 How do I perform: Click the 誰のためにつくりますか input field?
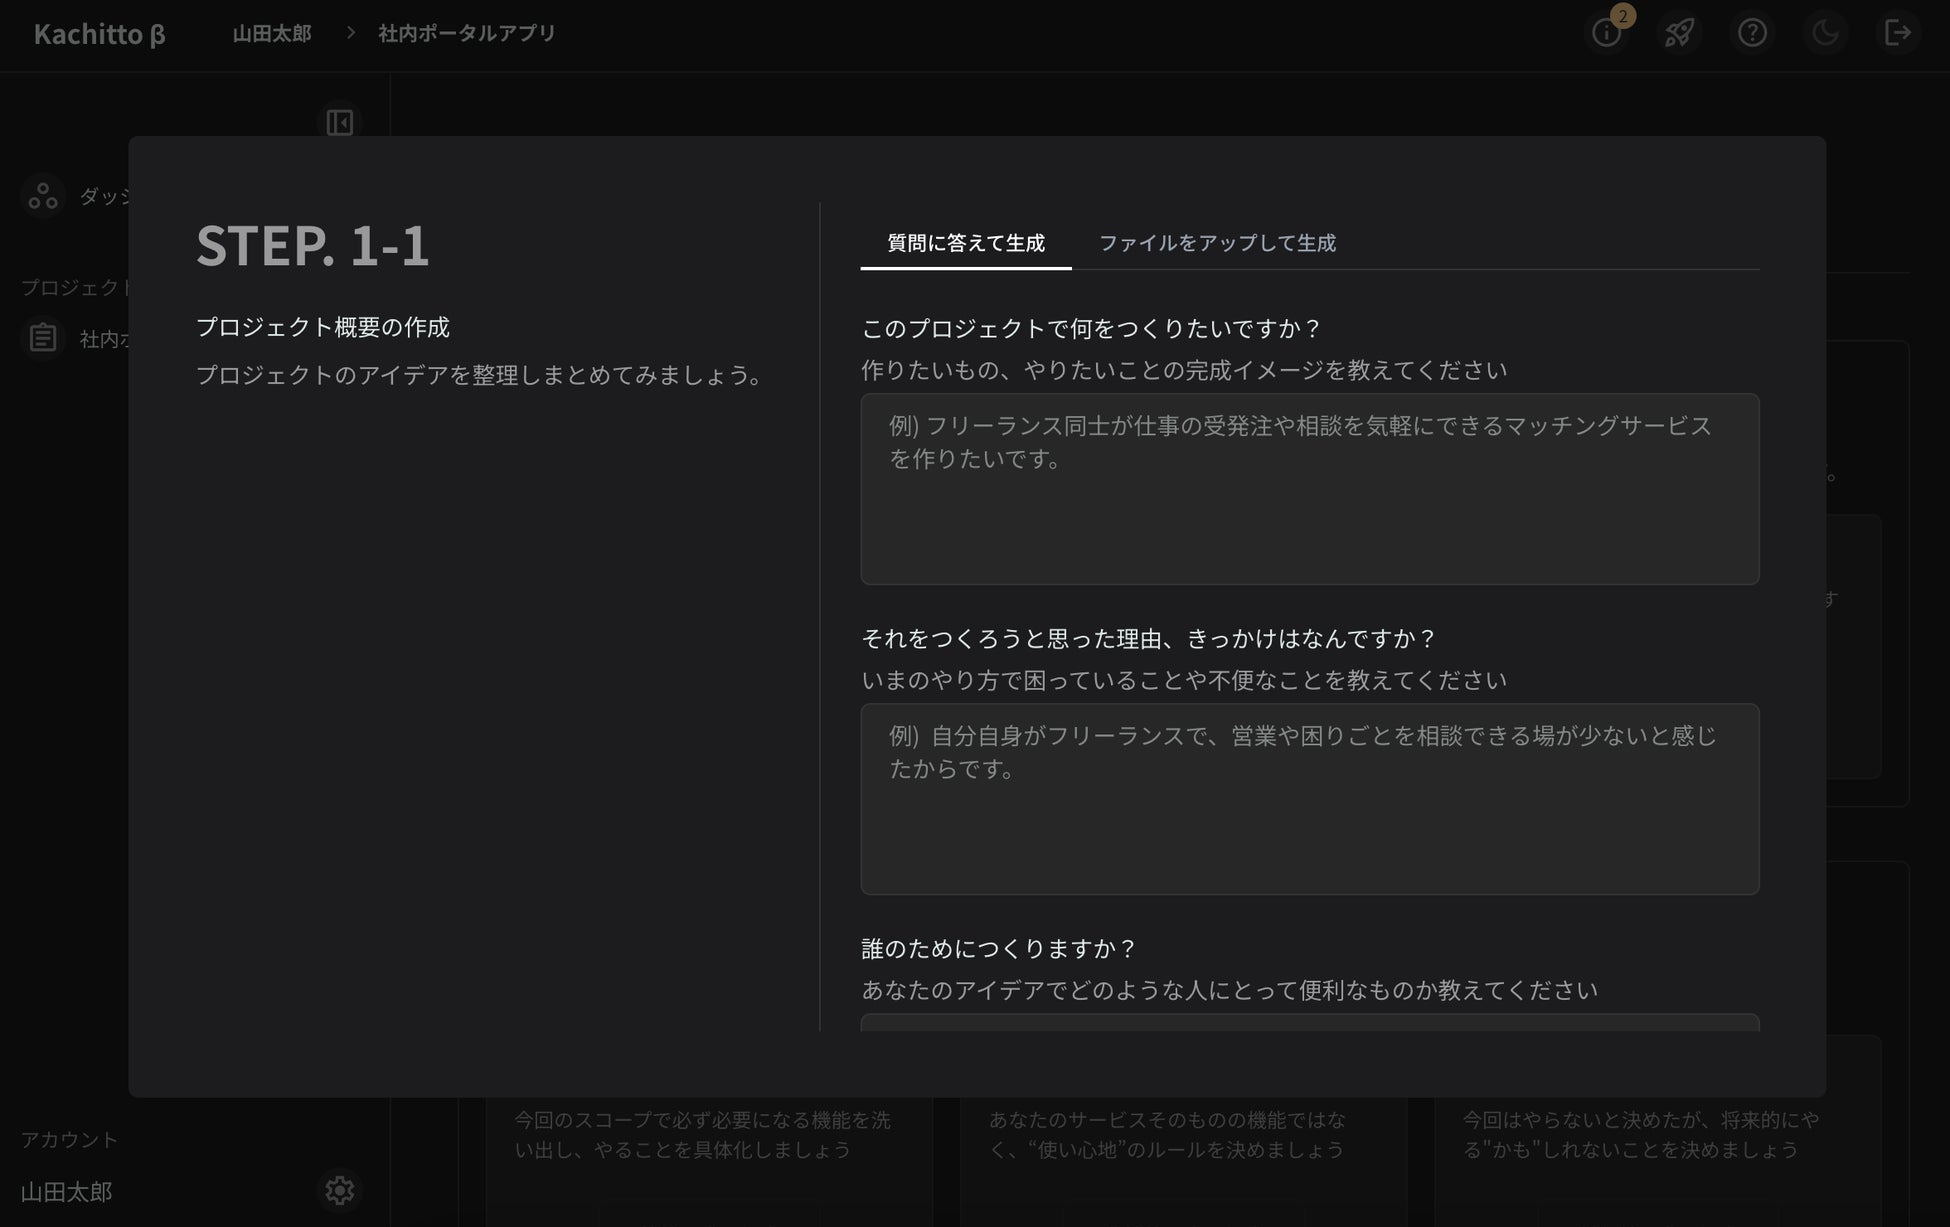[x=1309, y=1023]
